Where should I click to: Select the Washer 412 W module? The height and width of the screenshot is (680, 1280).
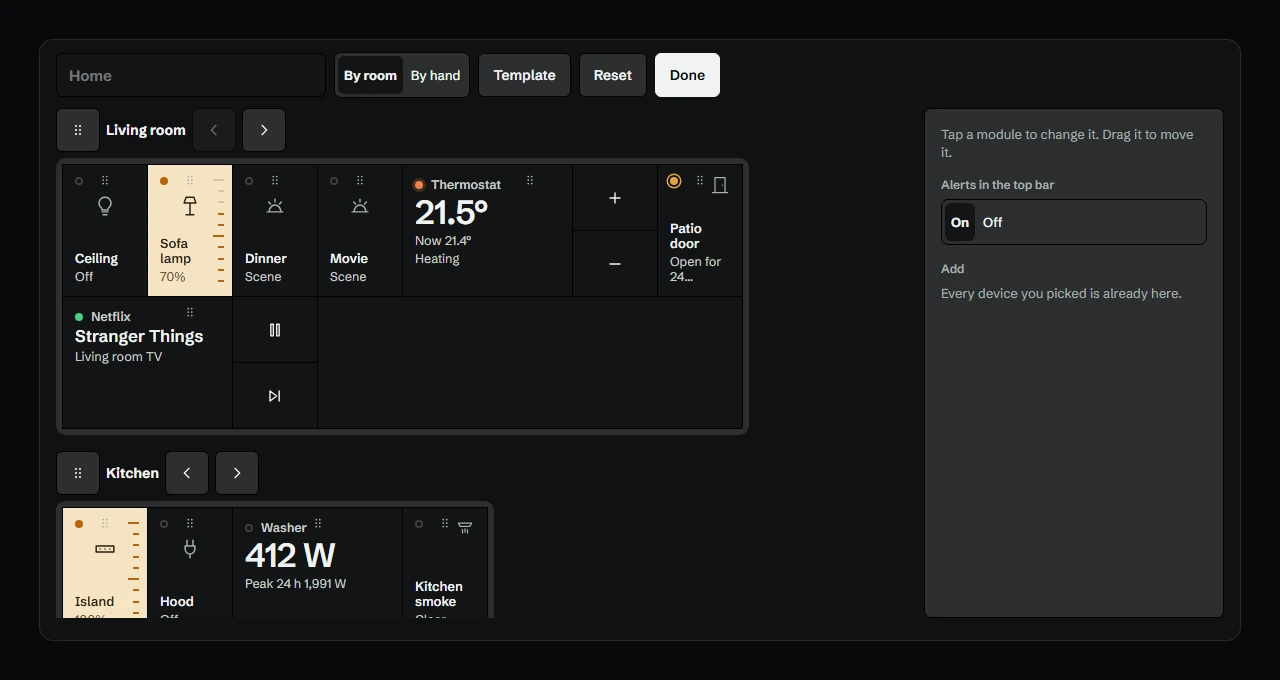coord(318,563)
